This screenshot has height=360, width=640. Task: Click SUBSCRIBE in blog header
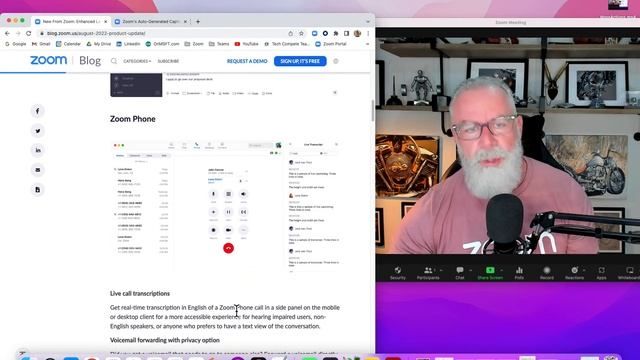(168, 61)
